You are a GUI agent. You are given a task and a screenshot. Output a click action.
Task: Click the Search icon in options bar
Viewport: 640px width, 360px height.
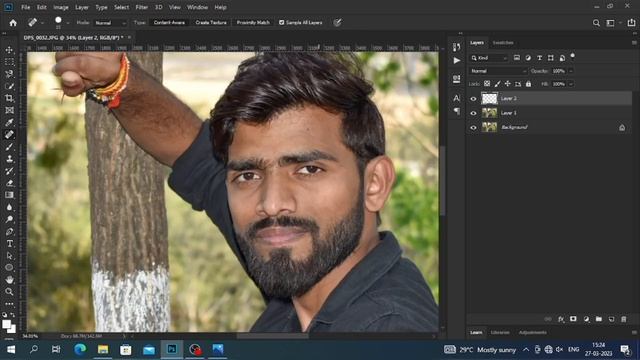pos(596,23)
